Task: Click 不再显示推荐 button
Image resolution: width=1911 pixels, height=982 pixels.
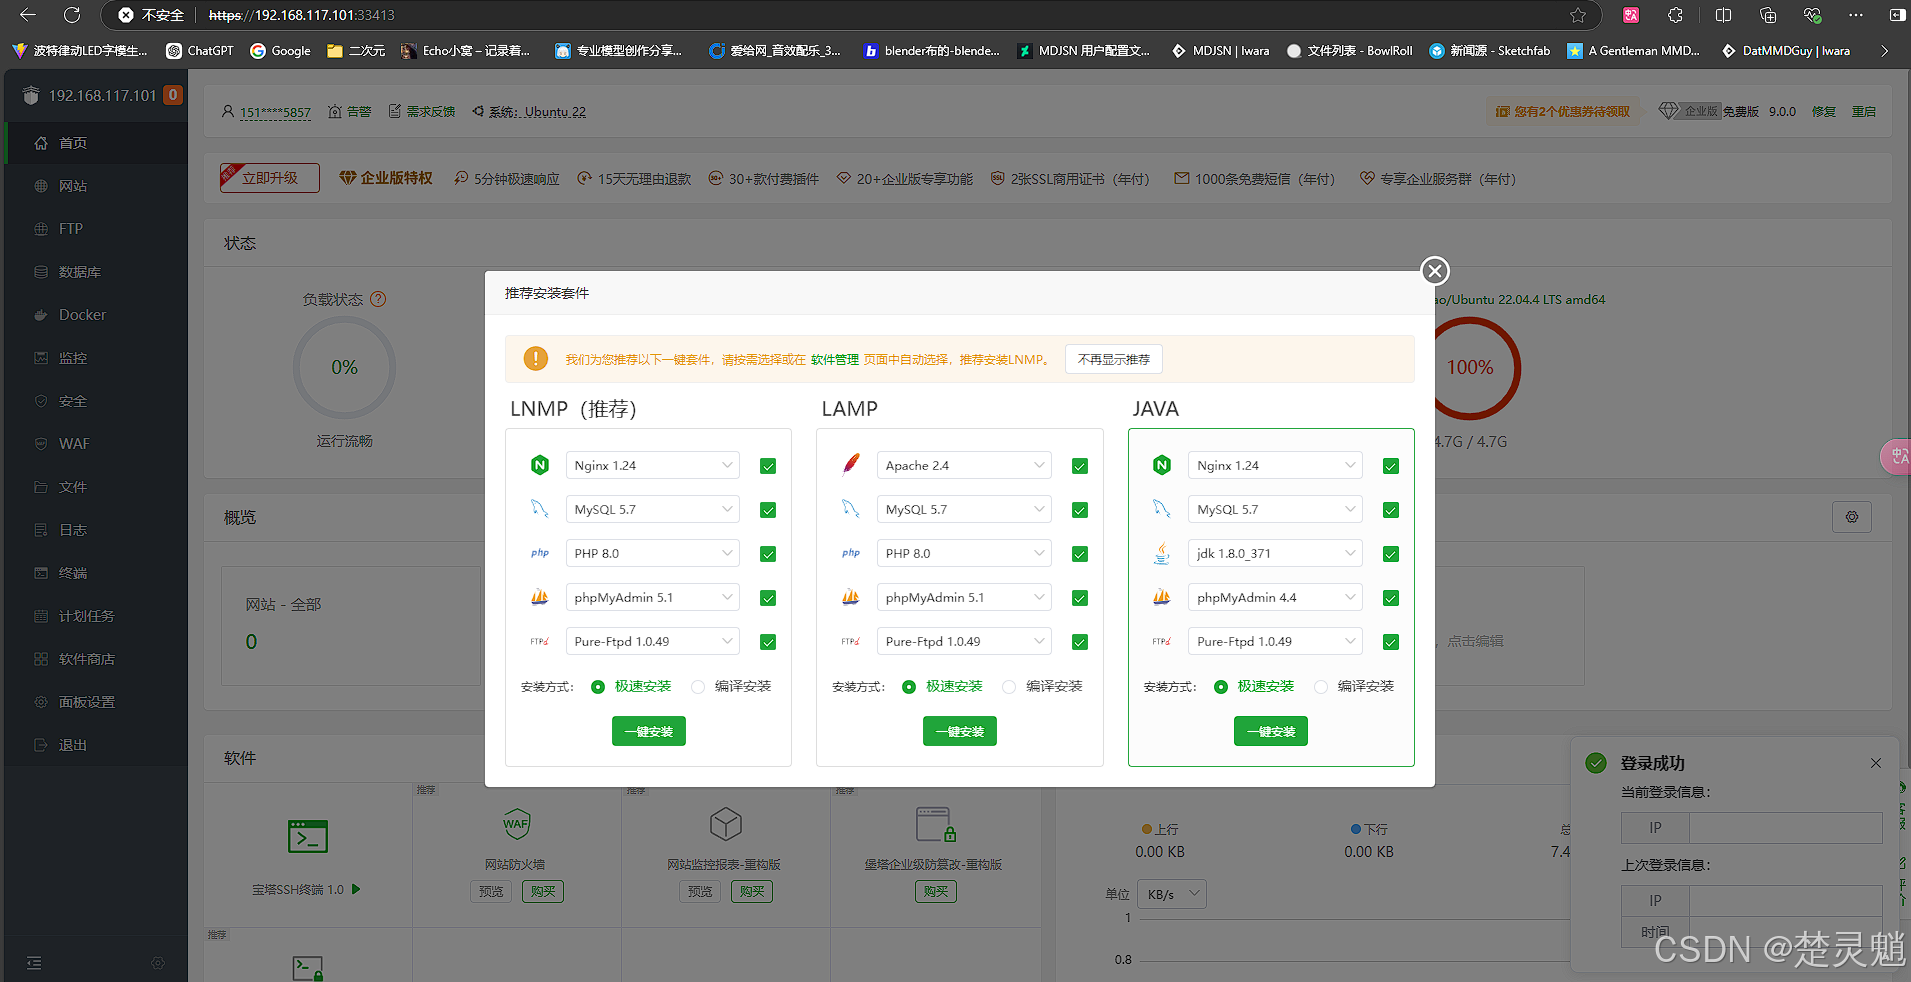Action: 1114,359
